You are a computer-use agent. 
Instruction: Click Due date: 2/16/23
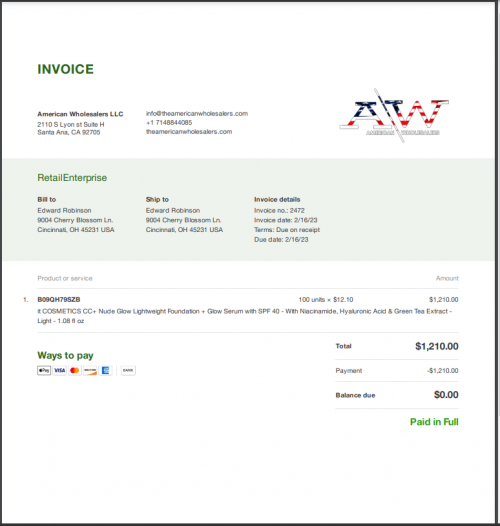[x=281, y=240]
